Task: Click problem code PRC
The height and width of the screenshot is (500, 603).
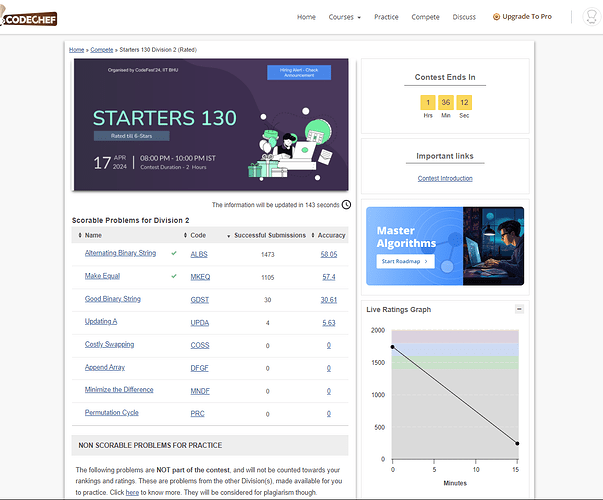Action: click(x=197, y=413)
